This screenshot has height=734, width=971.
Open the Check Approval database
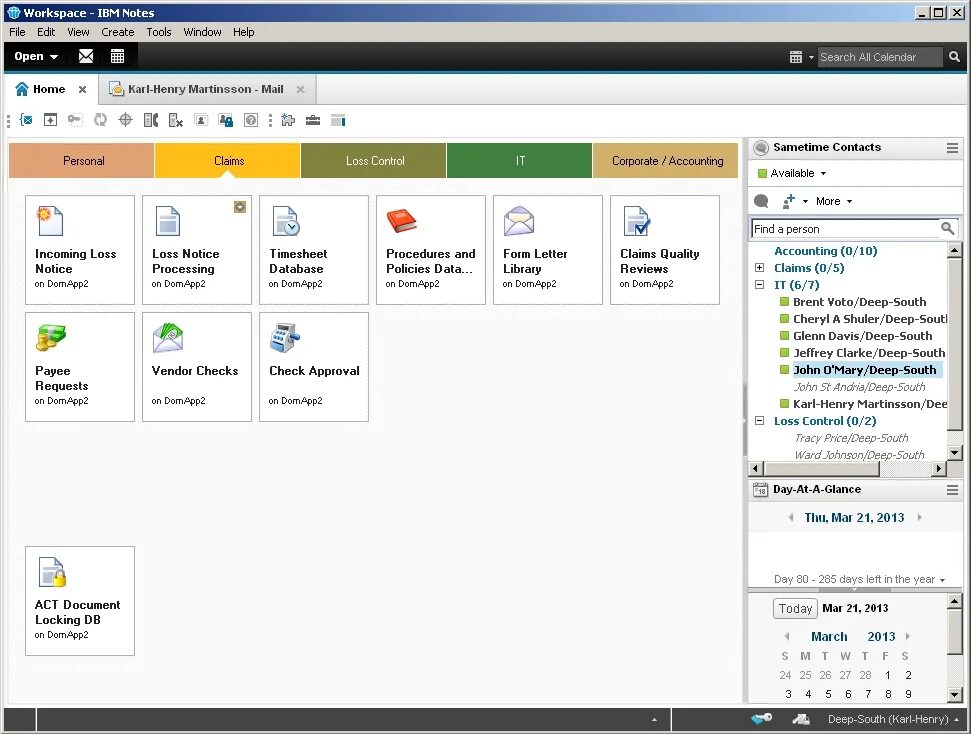pyautogui.click(x=314, y=366)
